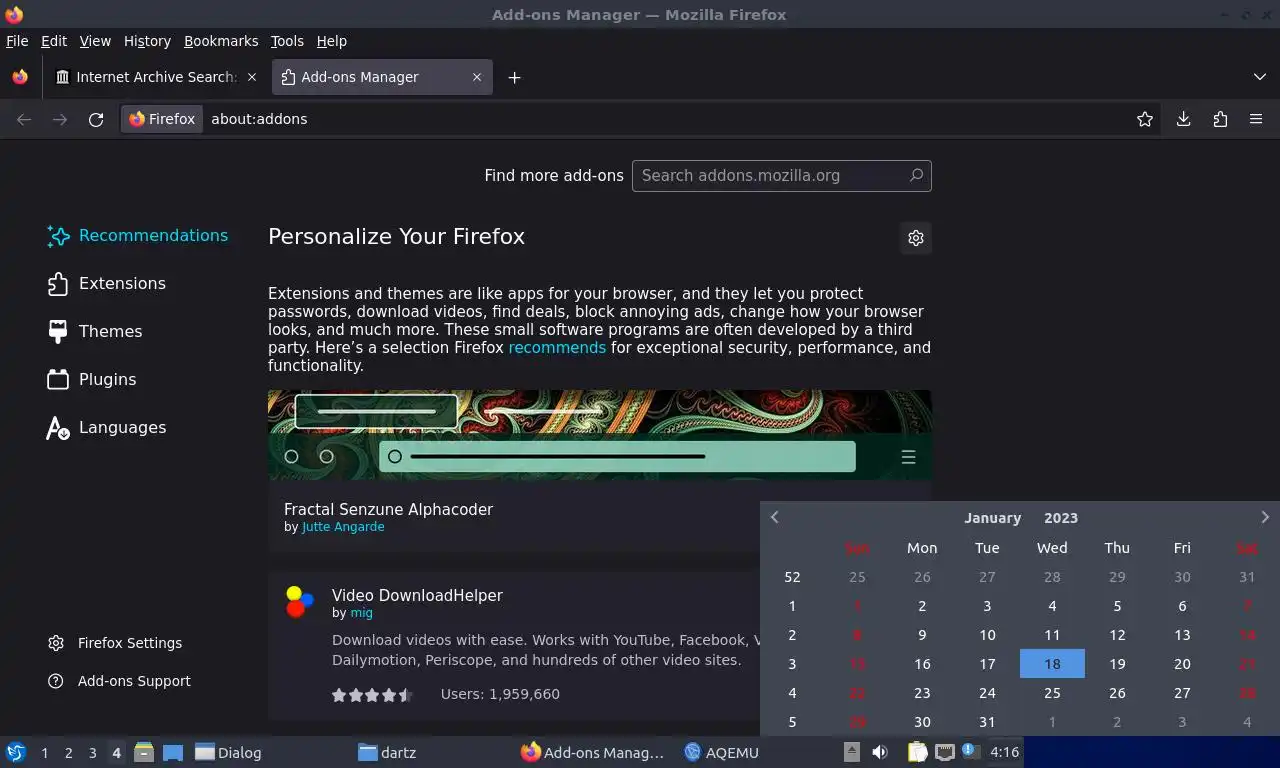Open the Dialog window from the taskbar

[x=228, y=752]
